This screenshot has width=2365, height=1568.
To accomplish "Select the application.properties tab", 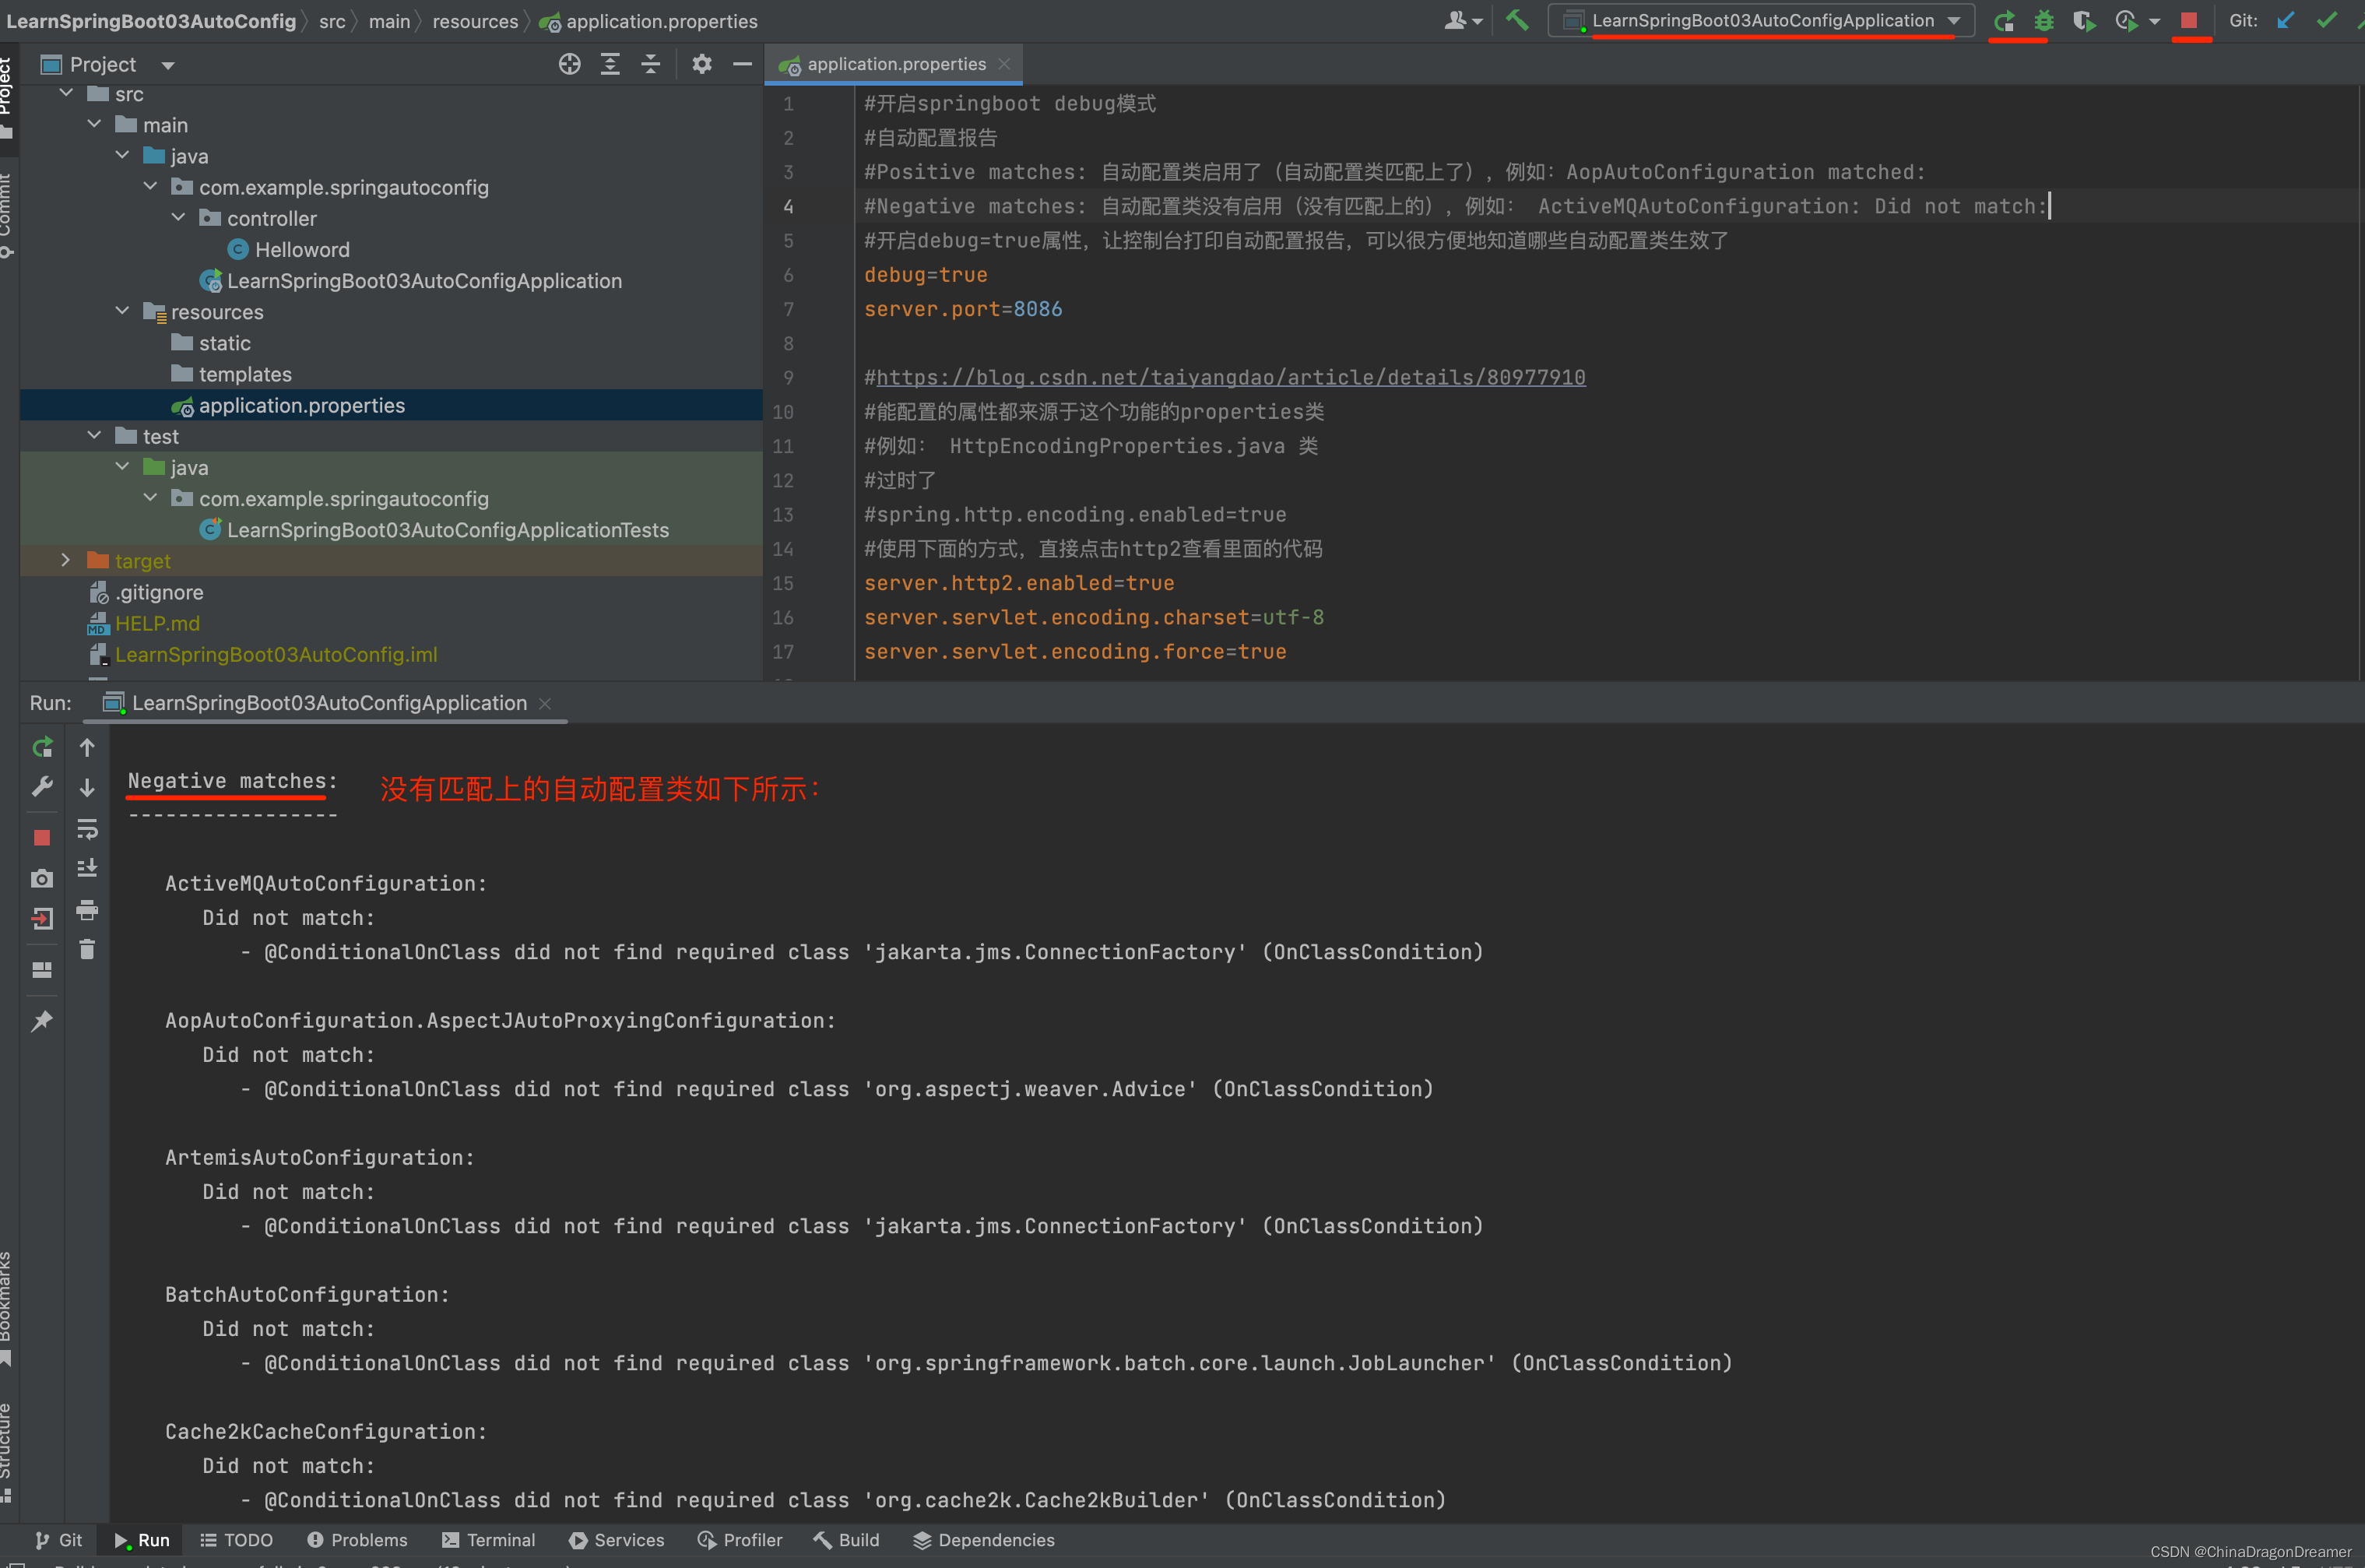I will point(894,65).
